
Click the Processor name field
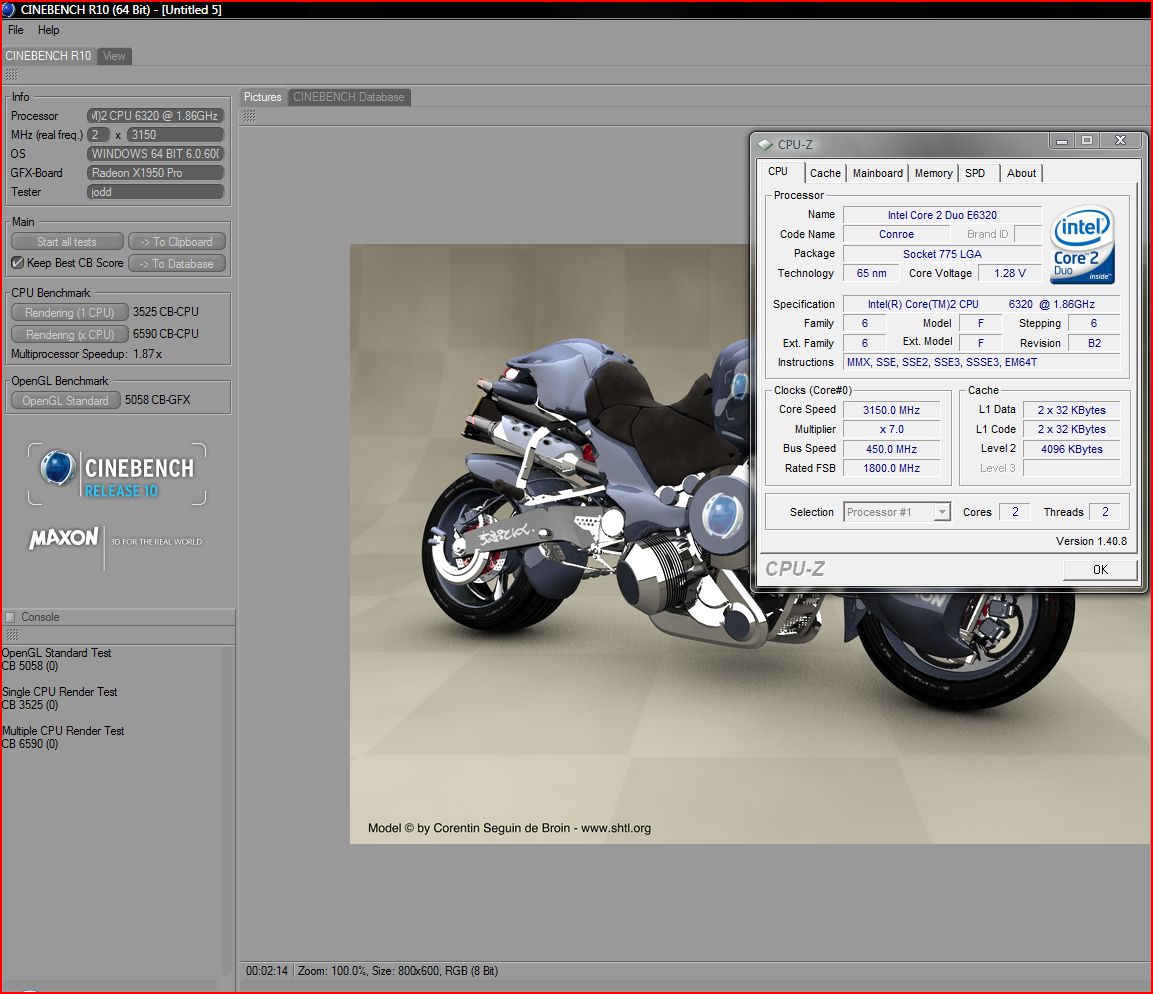tap(155, 115)
